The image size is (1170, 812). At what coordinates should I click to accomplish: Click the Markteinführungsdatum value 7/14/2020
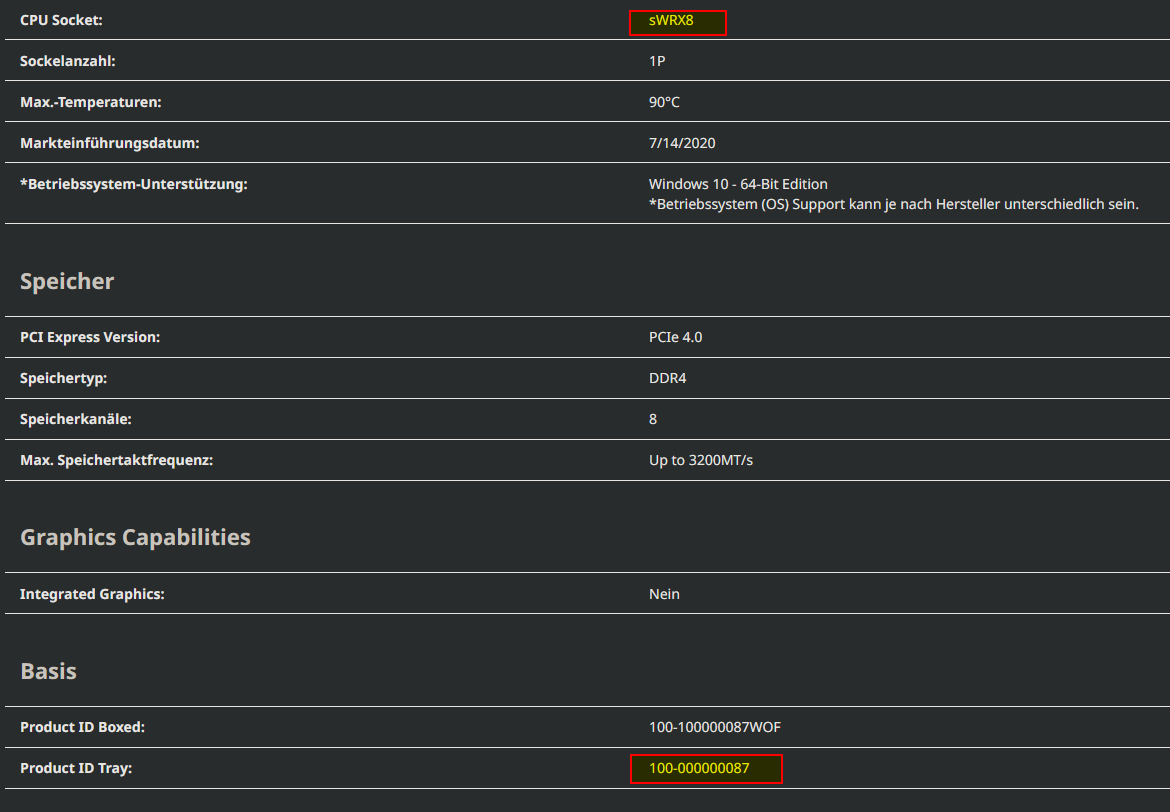coord(681,142)
